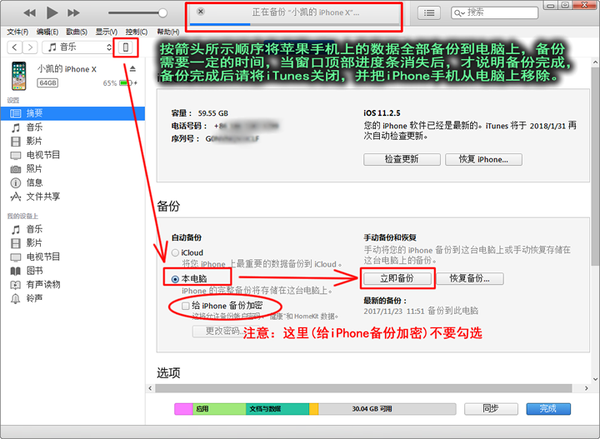Click the backup progress bar
Viewport: 600px width, 439px height.
[294, 24]
